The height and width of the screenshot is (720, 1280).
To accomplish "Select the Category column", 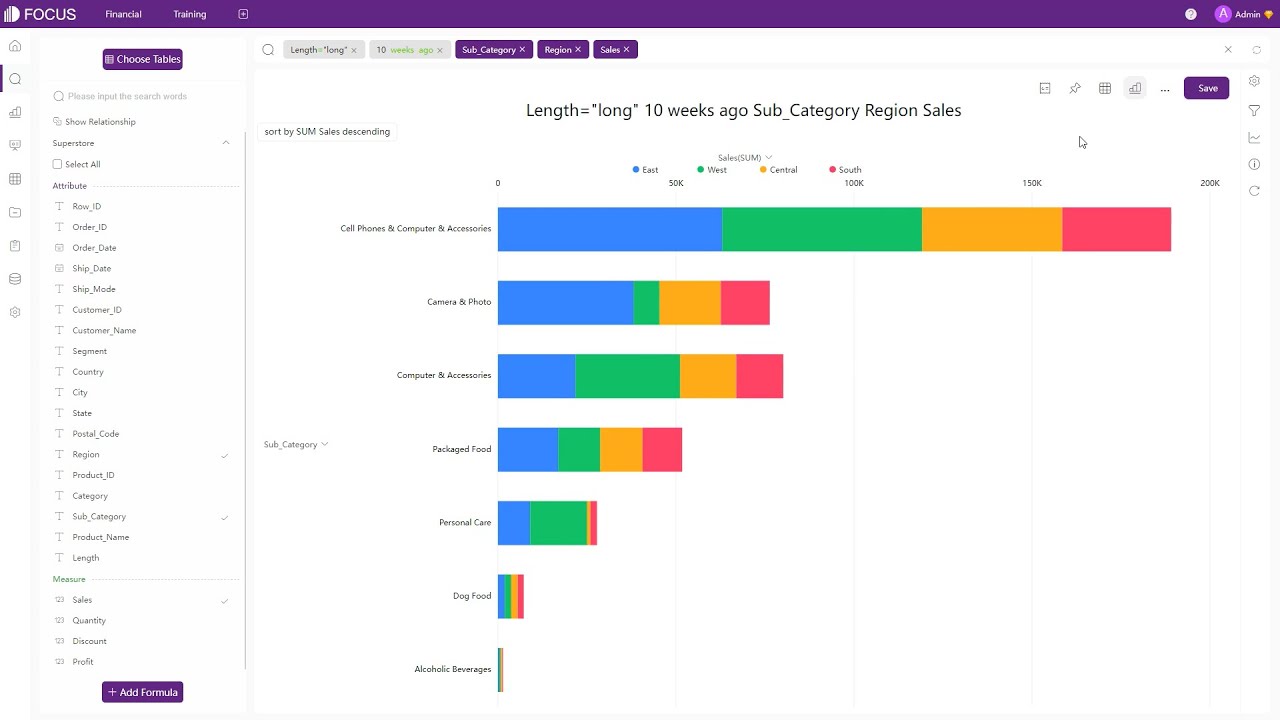I will [90, 496].
